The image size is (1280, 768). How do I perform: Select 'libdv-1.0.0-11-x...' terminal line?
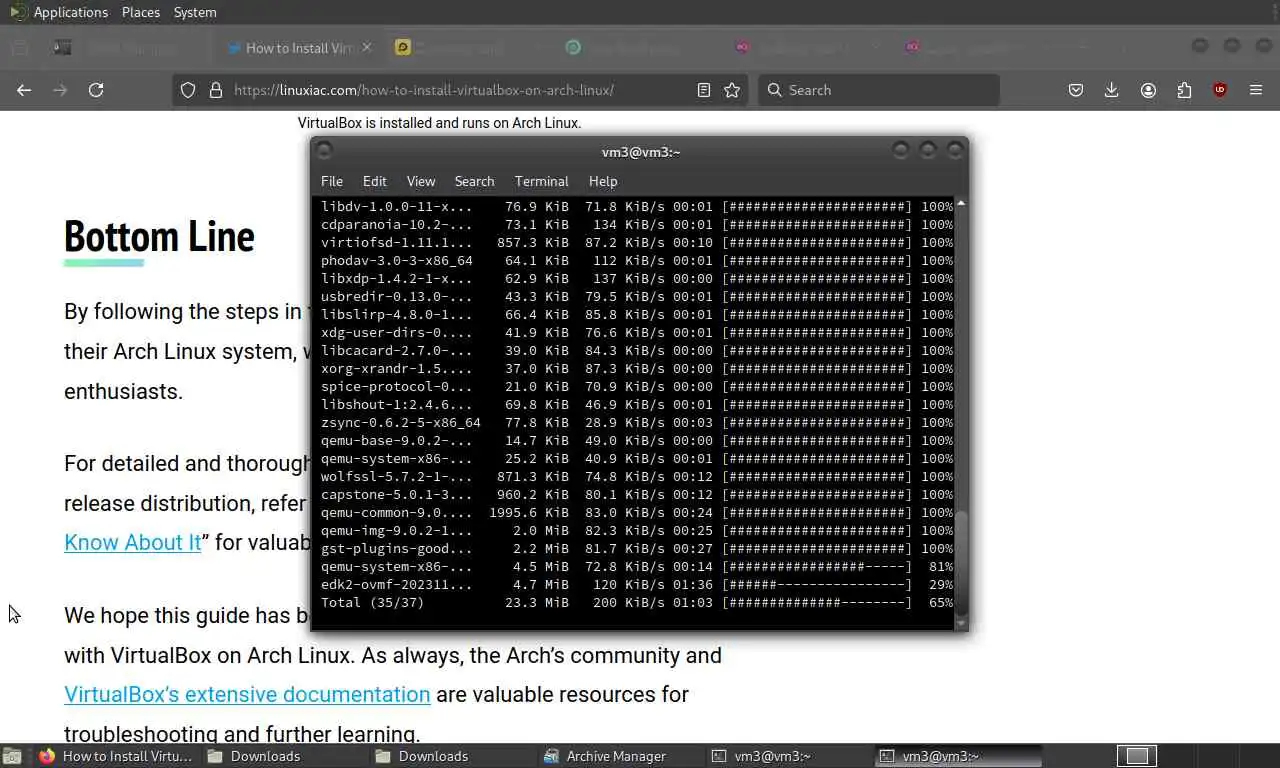(x=636, y=207)
